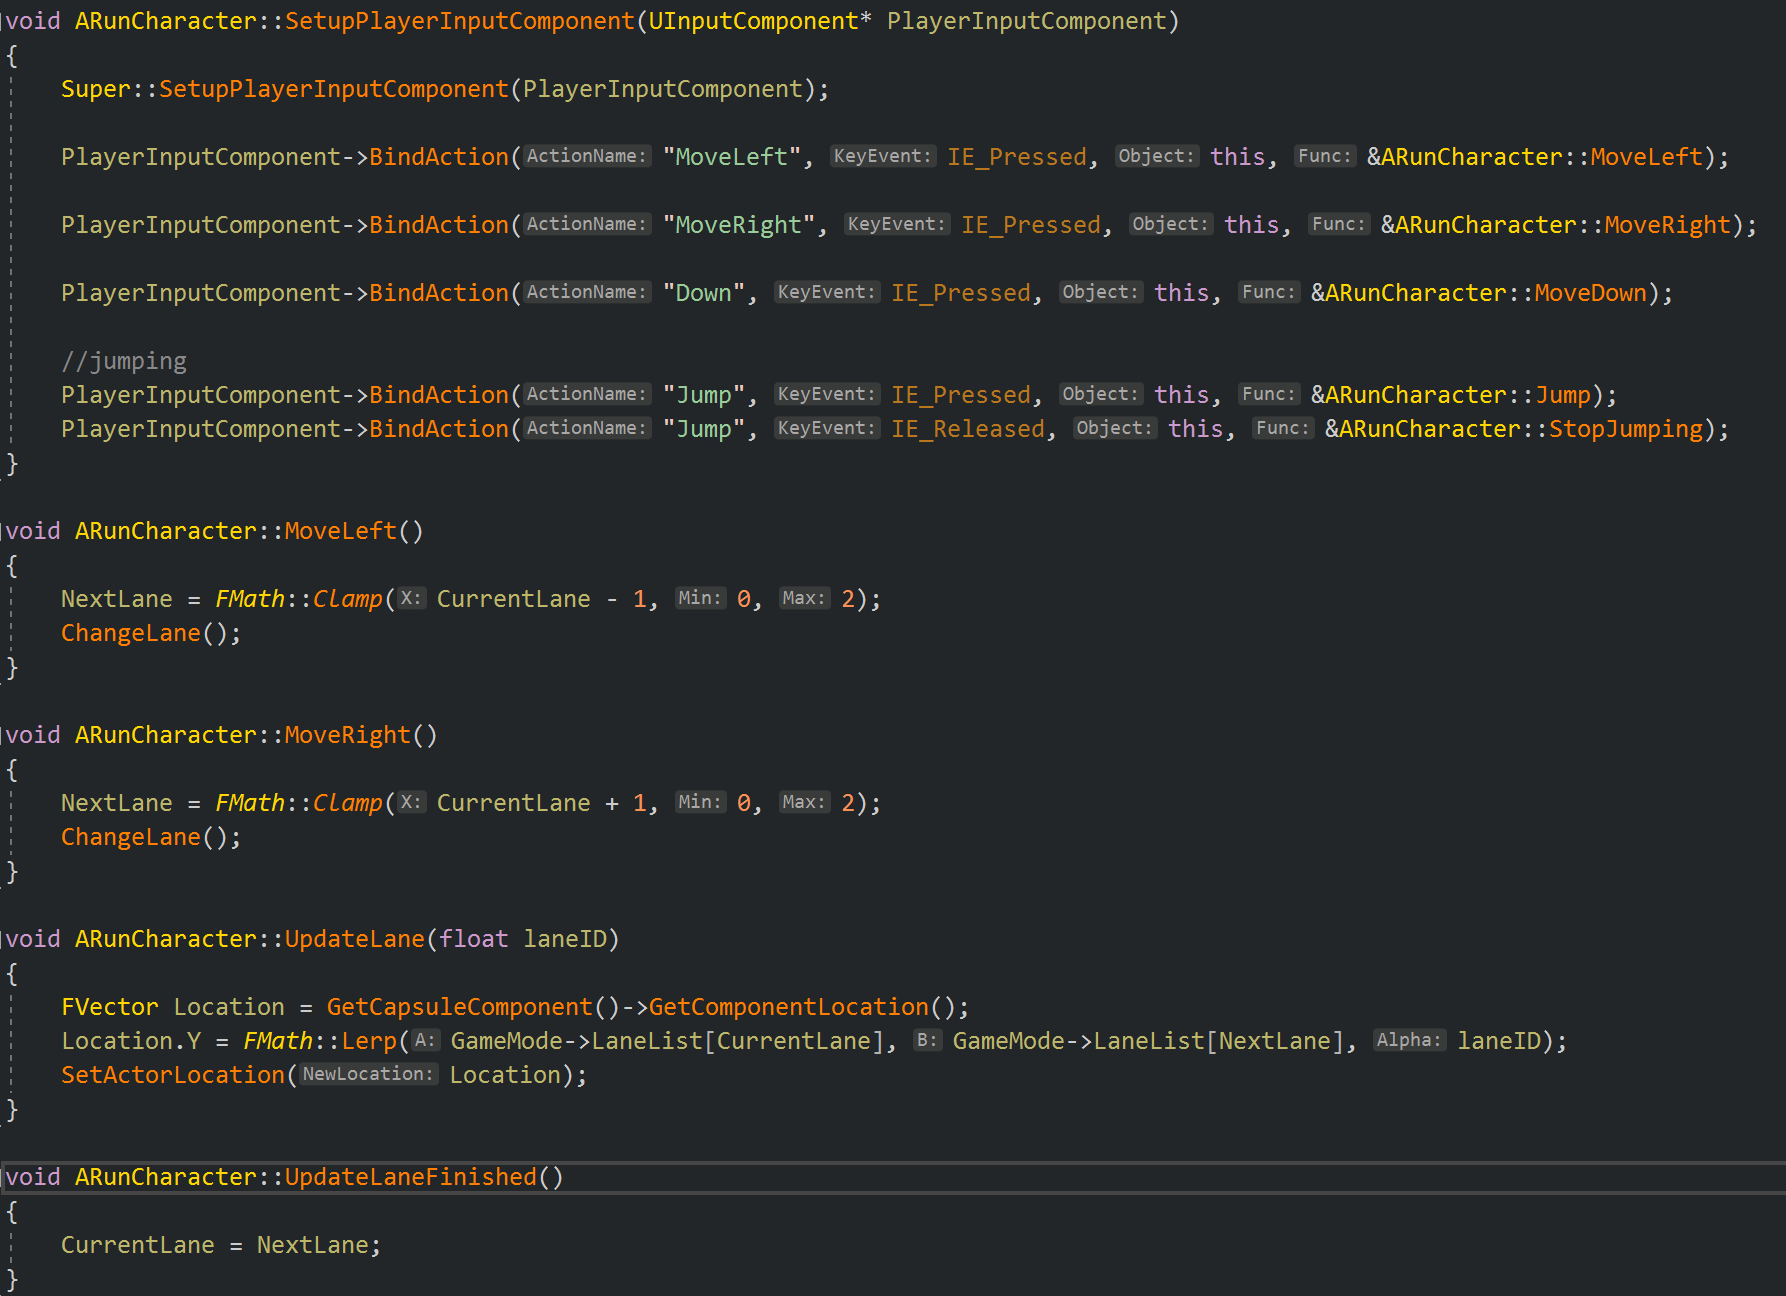1786x1296 pixels.
Task: Click the 'CurrentLane - 1' expression
Action: click(541, 599)
